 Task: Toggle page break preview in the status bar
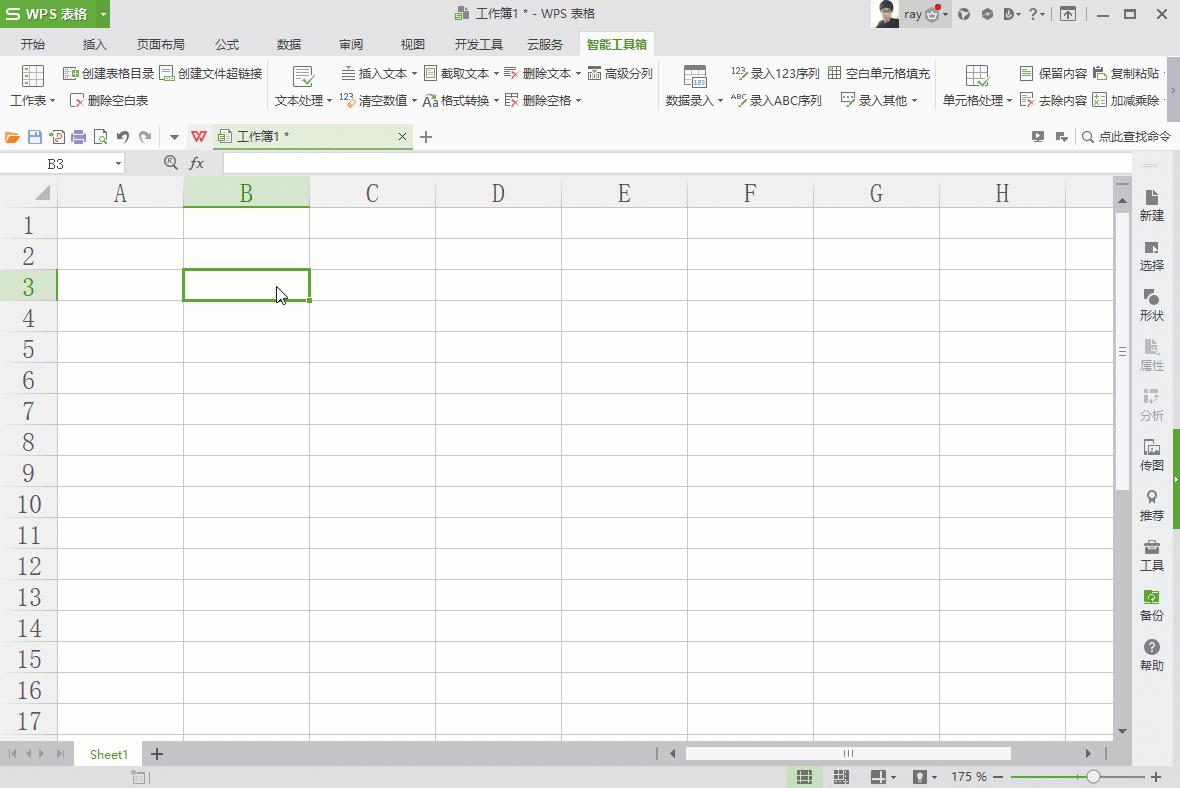843,777
